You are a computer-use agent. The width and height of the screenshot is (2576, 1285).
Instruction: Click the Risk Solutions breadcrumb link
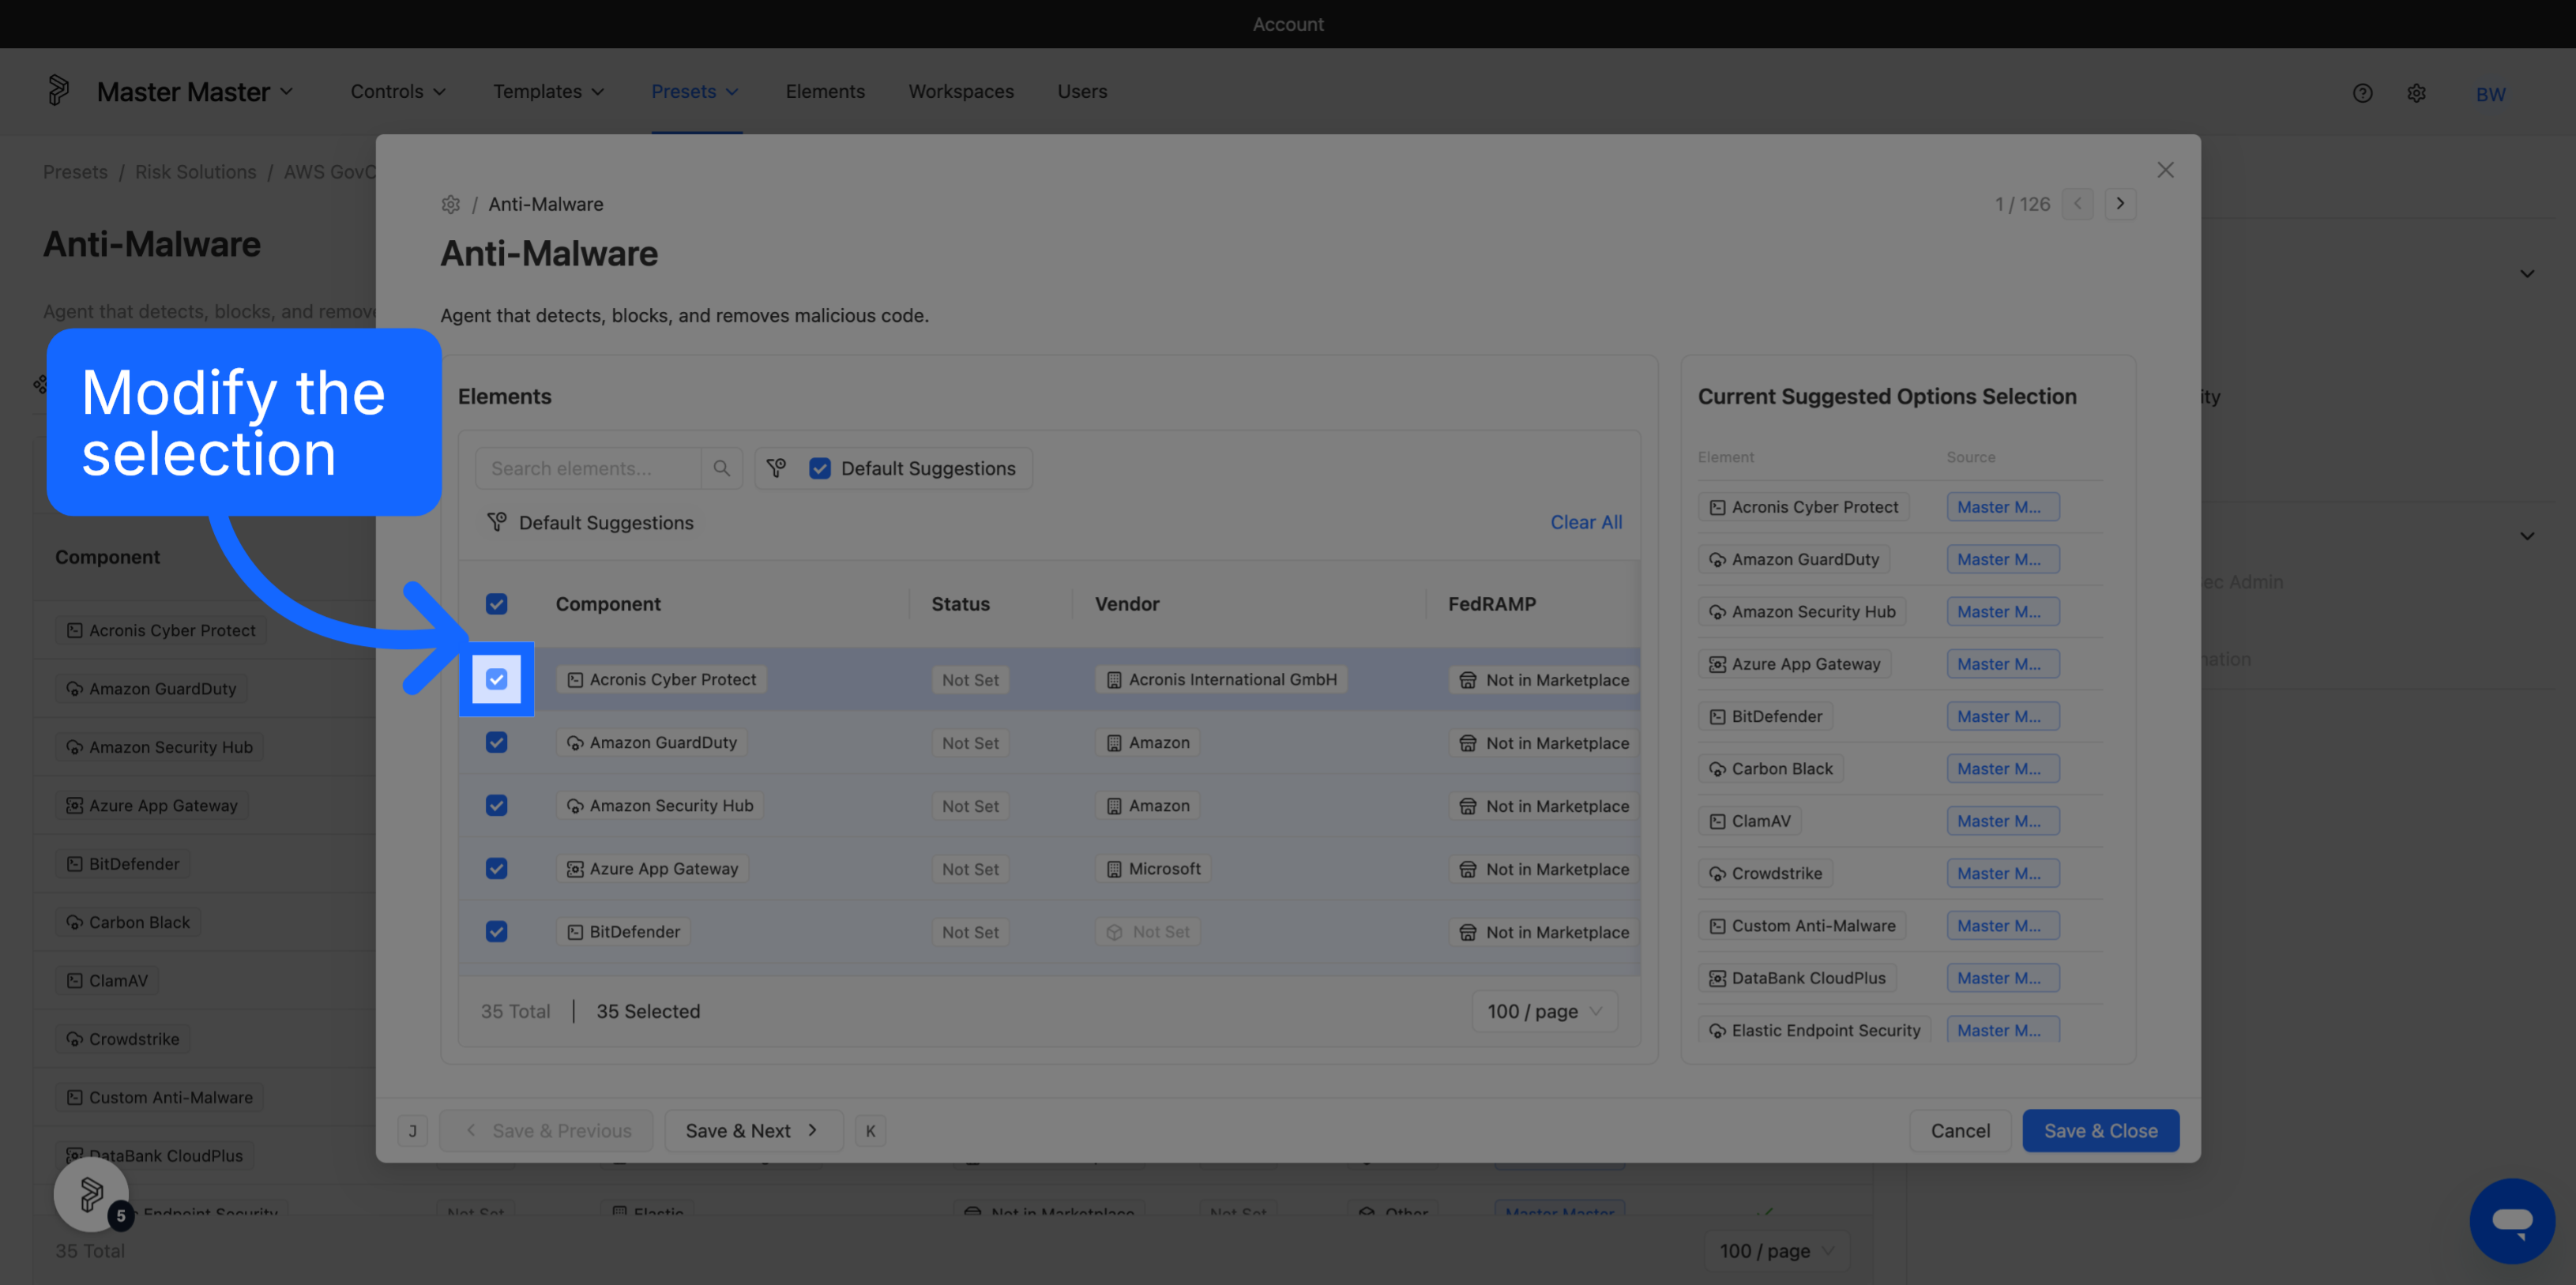(x=195, y=172)
